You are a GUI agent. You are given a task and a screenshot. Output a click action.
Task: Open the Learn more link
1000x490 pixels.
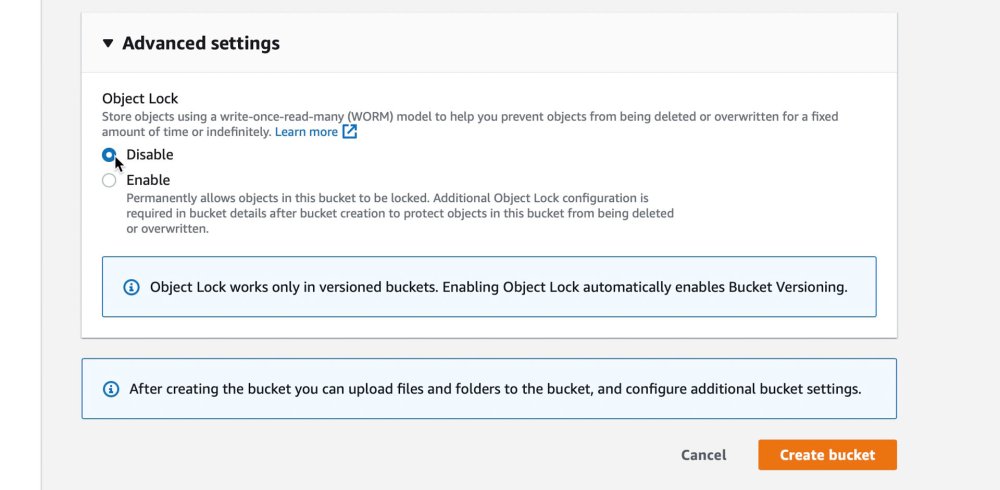(306, 132)
